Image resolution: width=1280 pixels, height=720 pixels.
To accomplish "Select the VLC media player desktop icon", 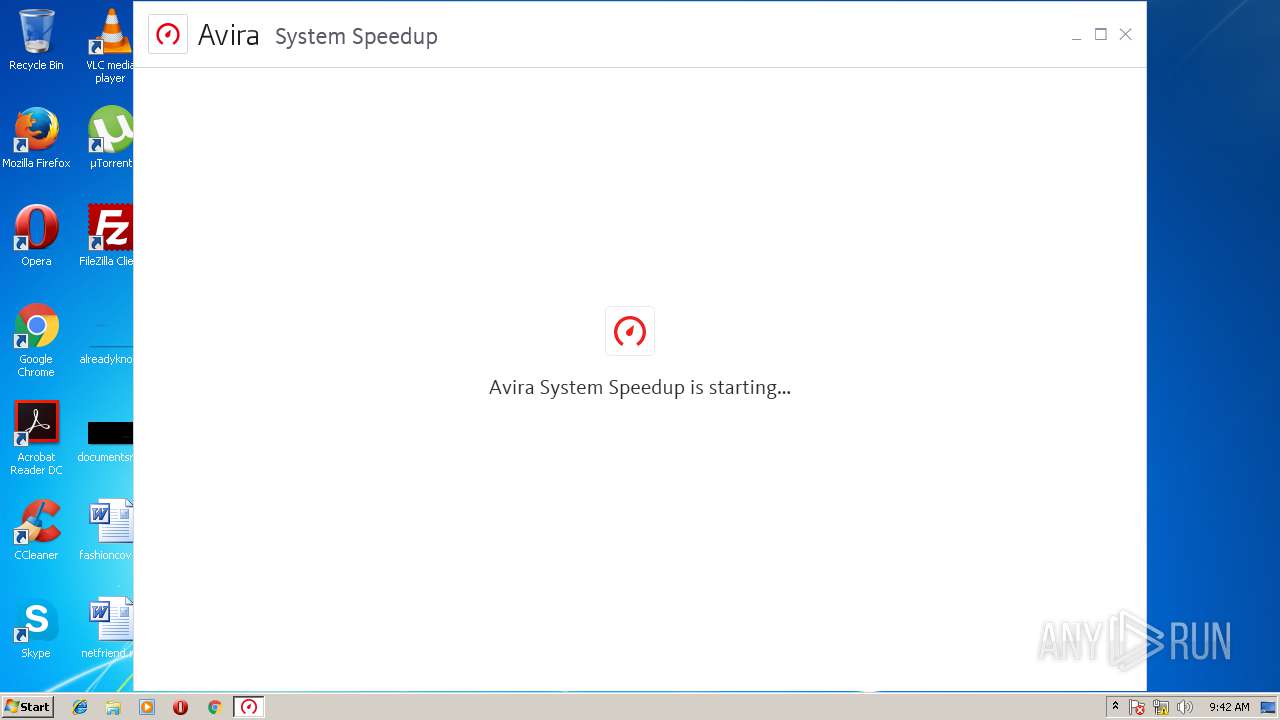I will tap(110, 46).
